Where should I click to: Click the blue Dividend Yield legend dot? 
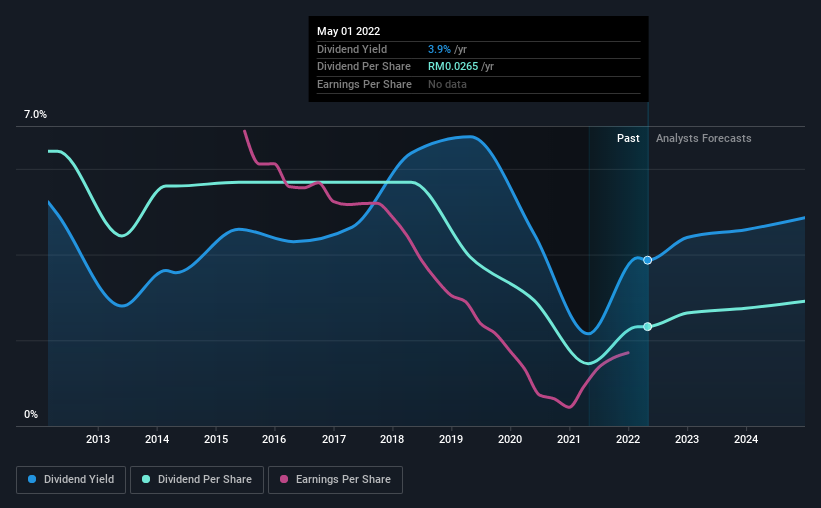(x=32, y=479)
